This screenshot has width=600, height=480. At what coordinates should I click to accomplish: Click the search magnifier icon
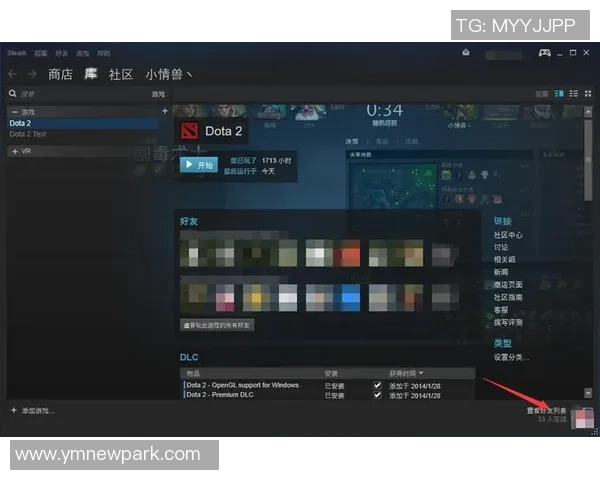click(x=13, y=93)
